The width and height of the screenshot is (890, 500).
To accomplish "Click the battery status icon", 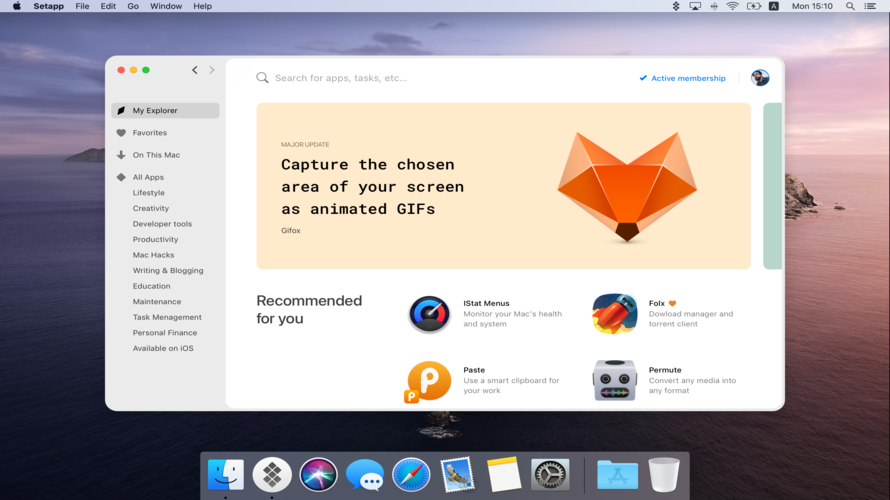I will point(754,6).
